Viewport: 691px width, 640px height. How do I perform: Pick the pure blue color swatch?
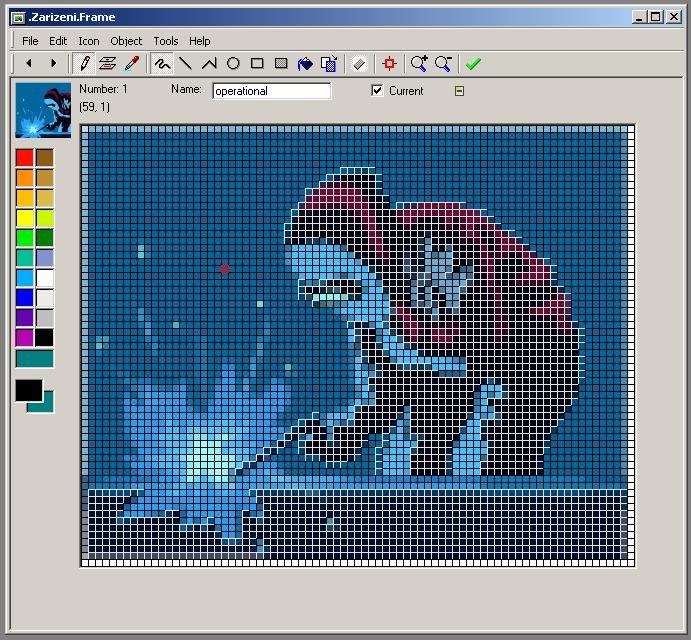[25, 298]
